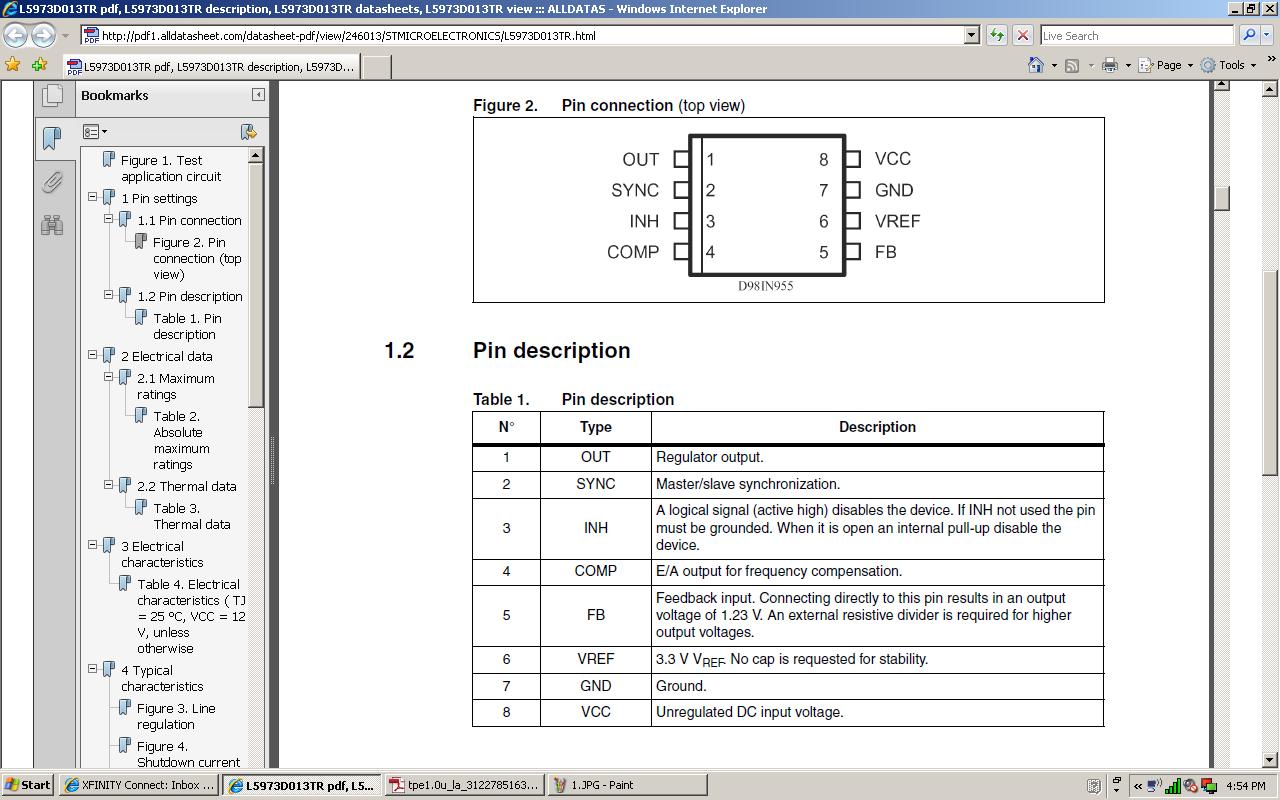Open the Windows Start menu
This screenshot has width=1280, height=800.
[28, 785]
